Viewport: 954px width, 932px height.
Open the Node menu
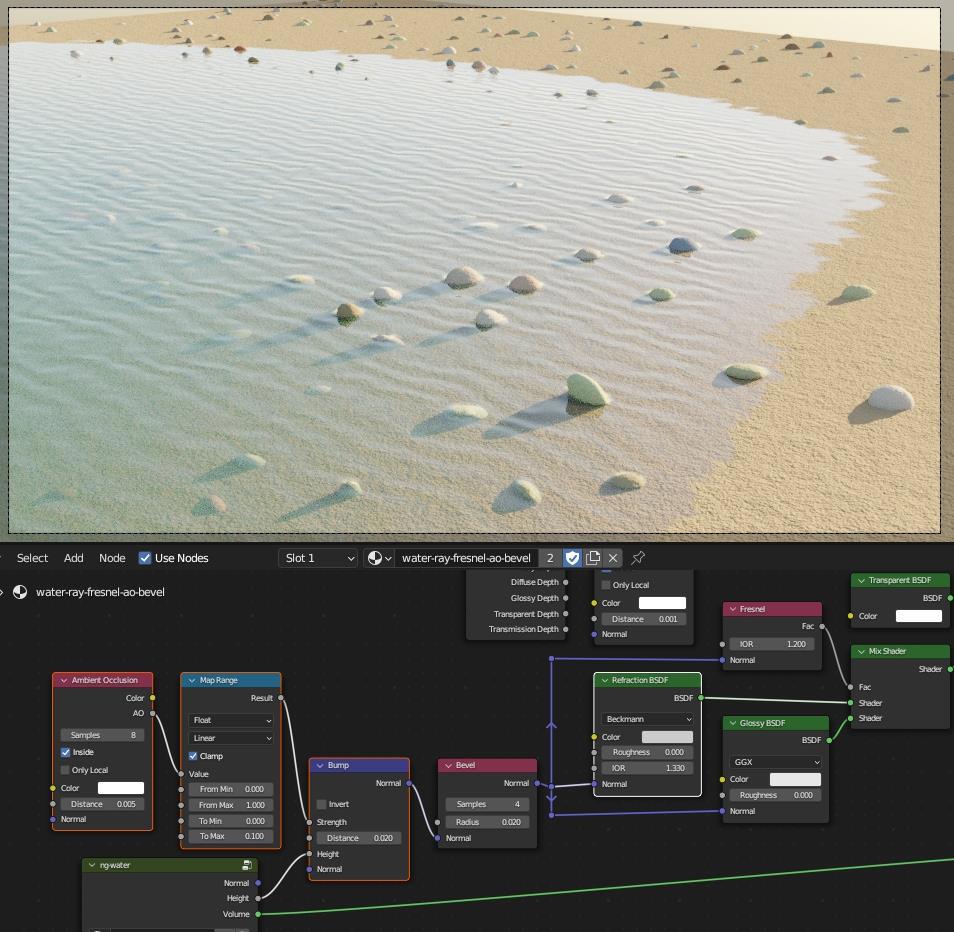(x=112, y=558)
